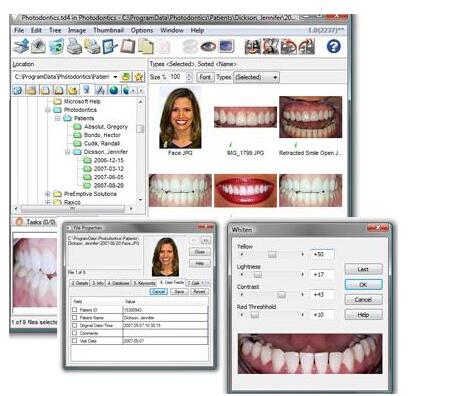Click the tools icon in the tree toolbar
The height and width of the screenshot is (396, 456).
click(100, 90)
